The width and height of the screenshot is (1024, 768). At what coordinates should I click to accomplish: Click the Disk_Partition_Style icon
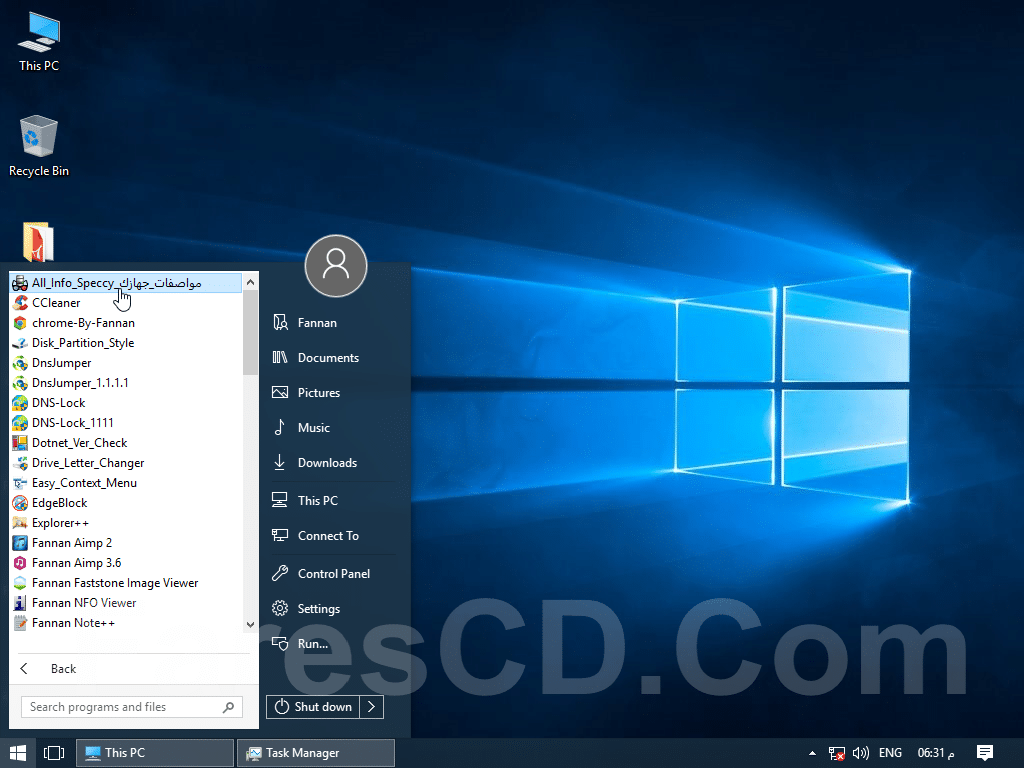click(20, 343)
